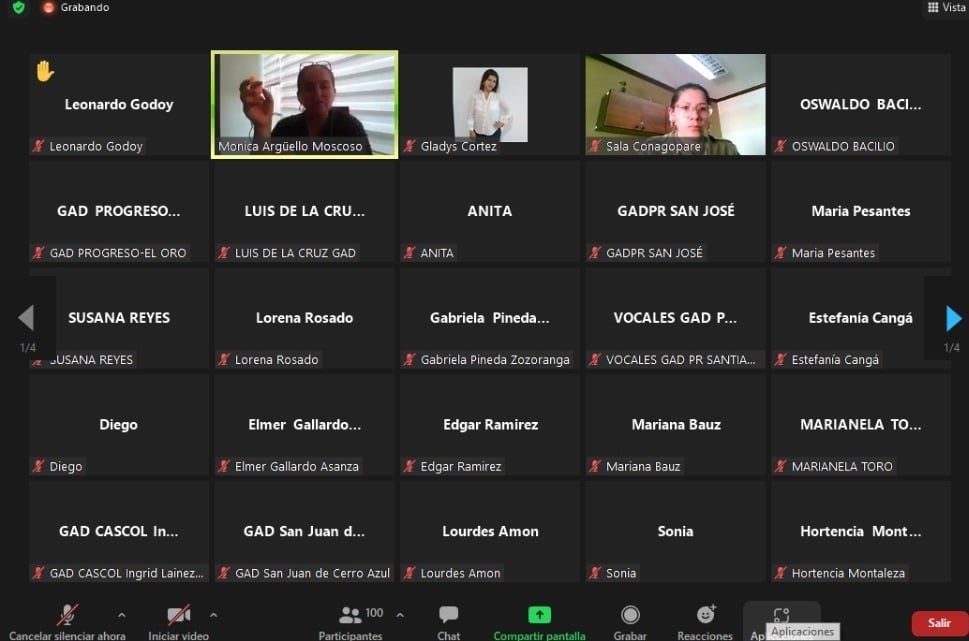This screenshot has height=641, width=969.
Task: Open the Vista layout menu
Action: click(x=946, y=8)
